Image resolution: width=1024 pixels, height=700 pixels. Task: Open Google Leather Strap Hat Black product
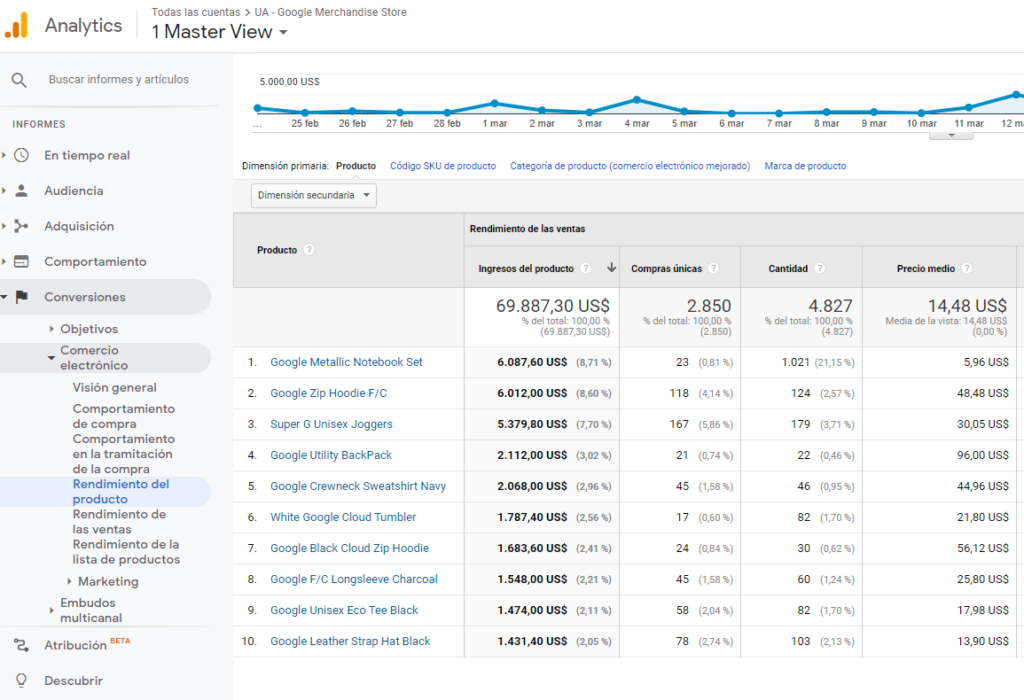(350, 641)
